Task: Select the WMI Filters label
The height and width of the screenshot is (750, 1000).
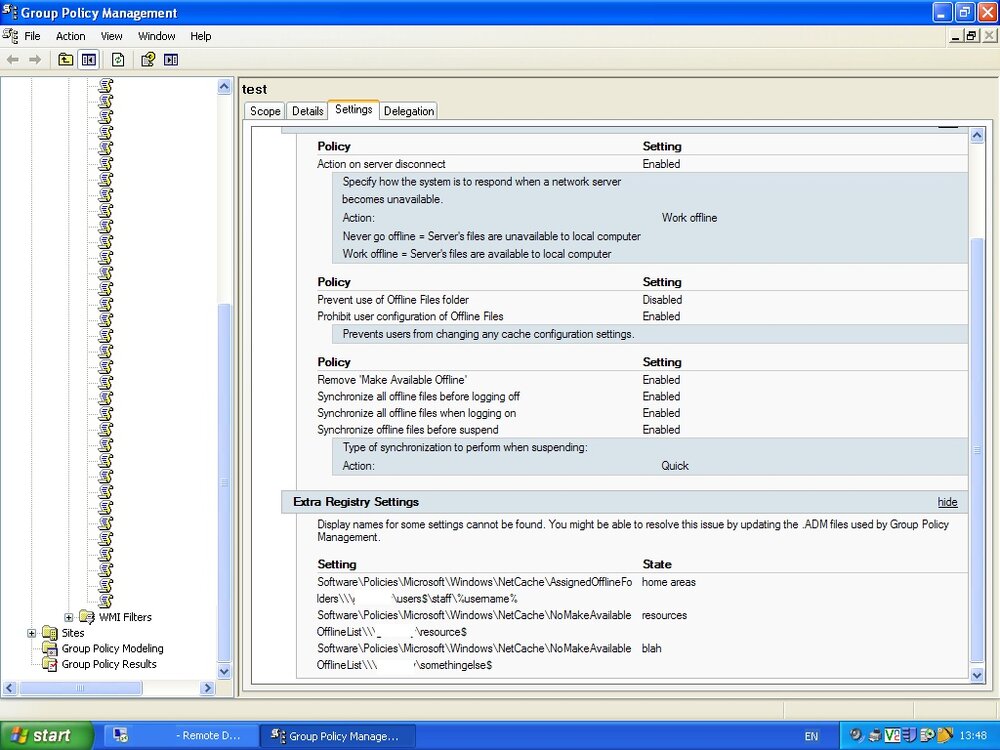Action: (125, 617)
